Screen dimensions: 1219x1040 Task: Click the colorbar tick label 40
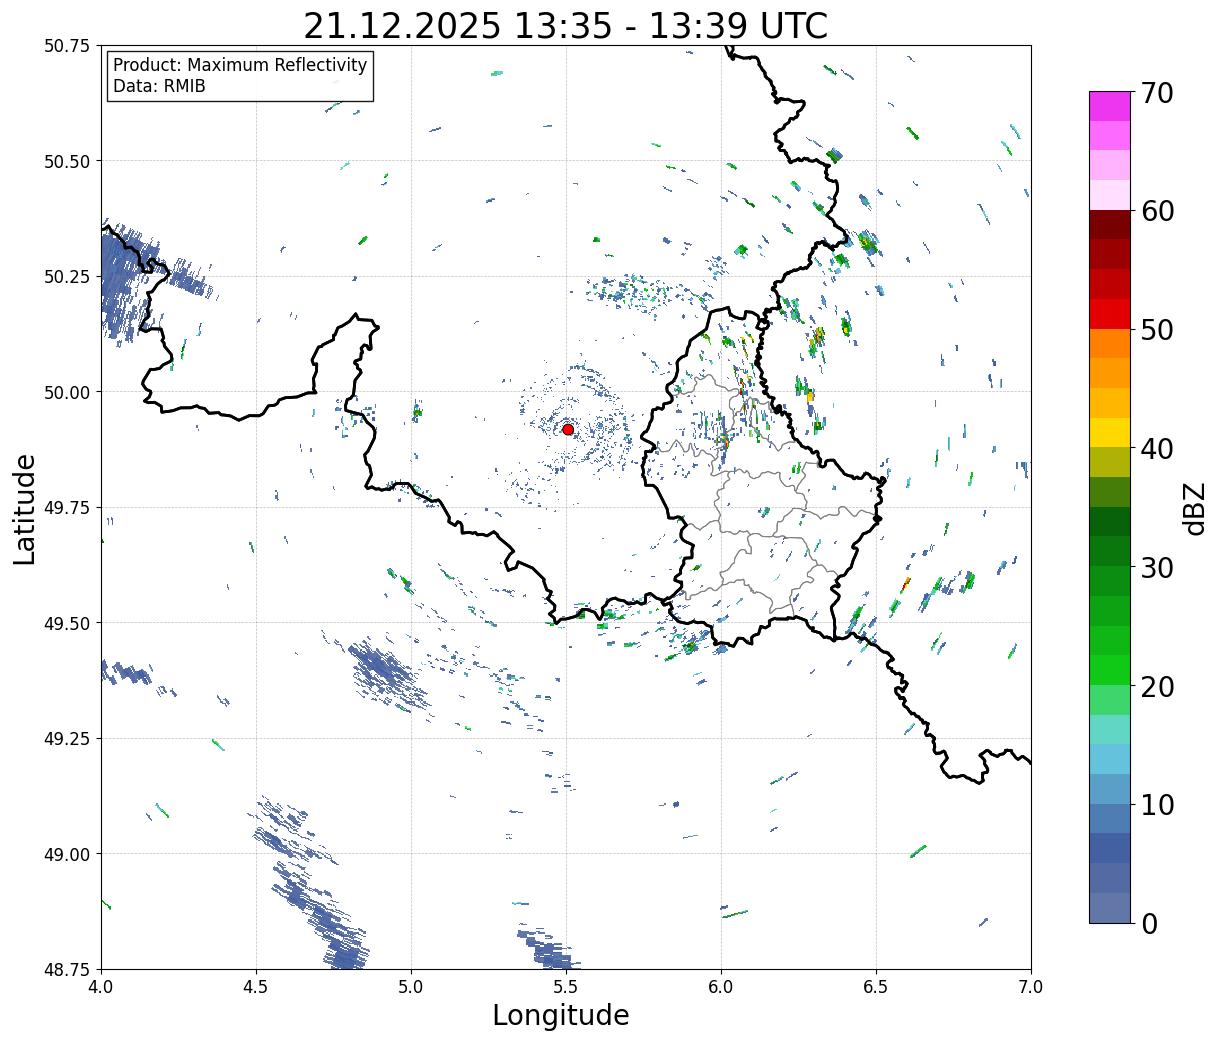[1156, 448]
